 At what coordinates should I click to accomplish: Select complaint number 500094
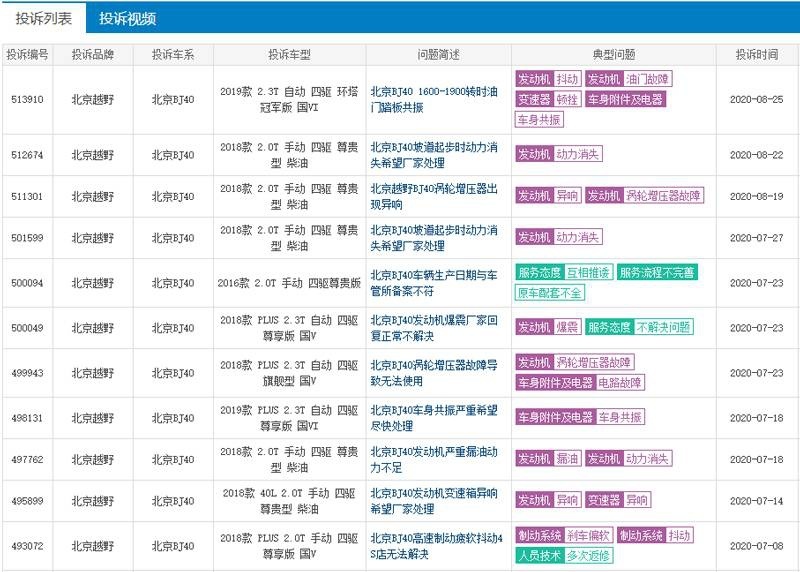27,283
